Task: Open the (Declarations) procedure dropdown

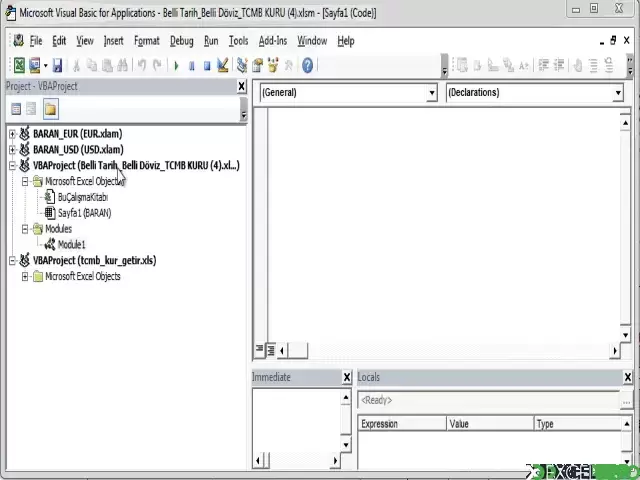Action: (618, 93)
